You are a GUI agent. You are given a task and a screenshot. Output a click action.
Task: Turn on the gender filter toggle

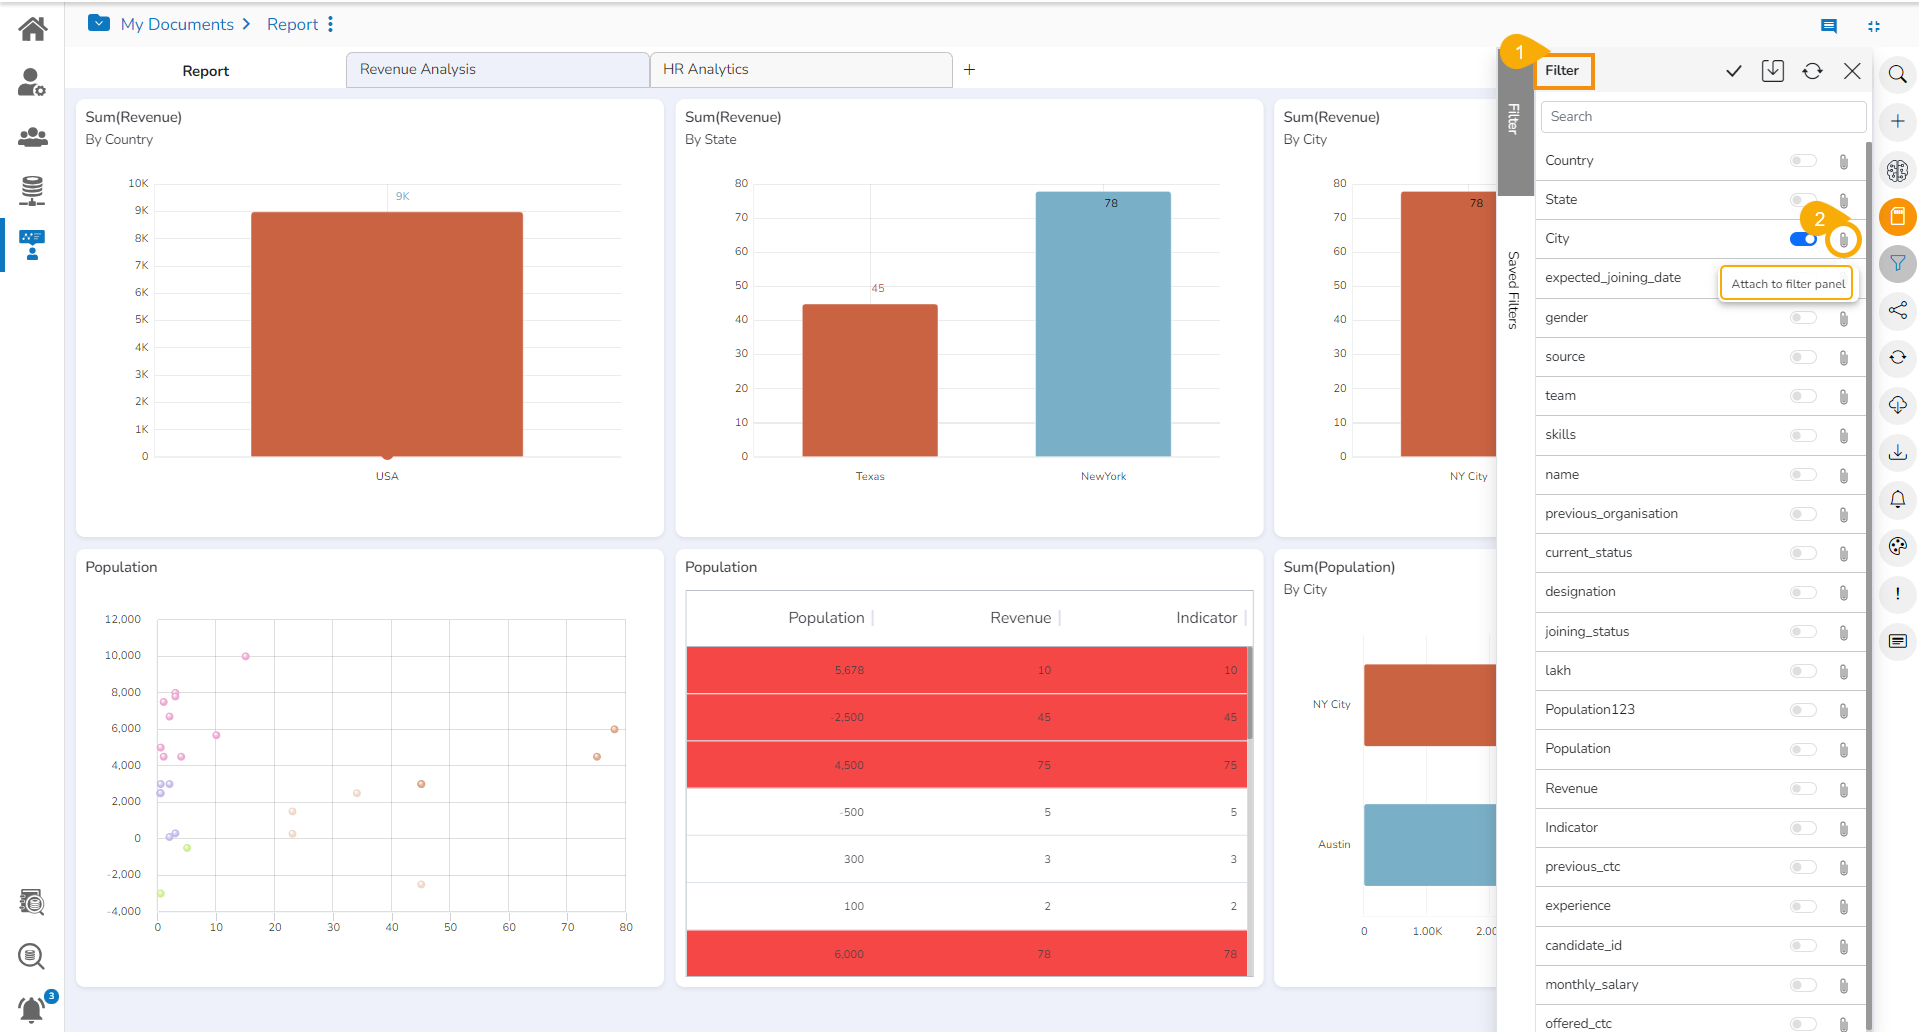pos(1803,318)
